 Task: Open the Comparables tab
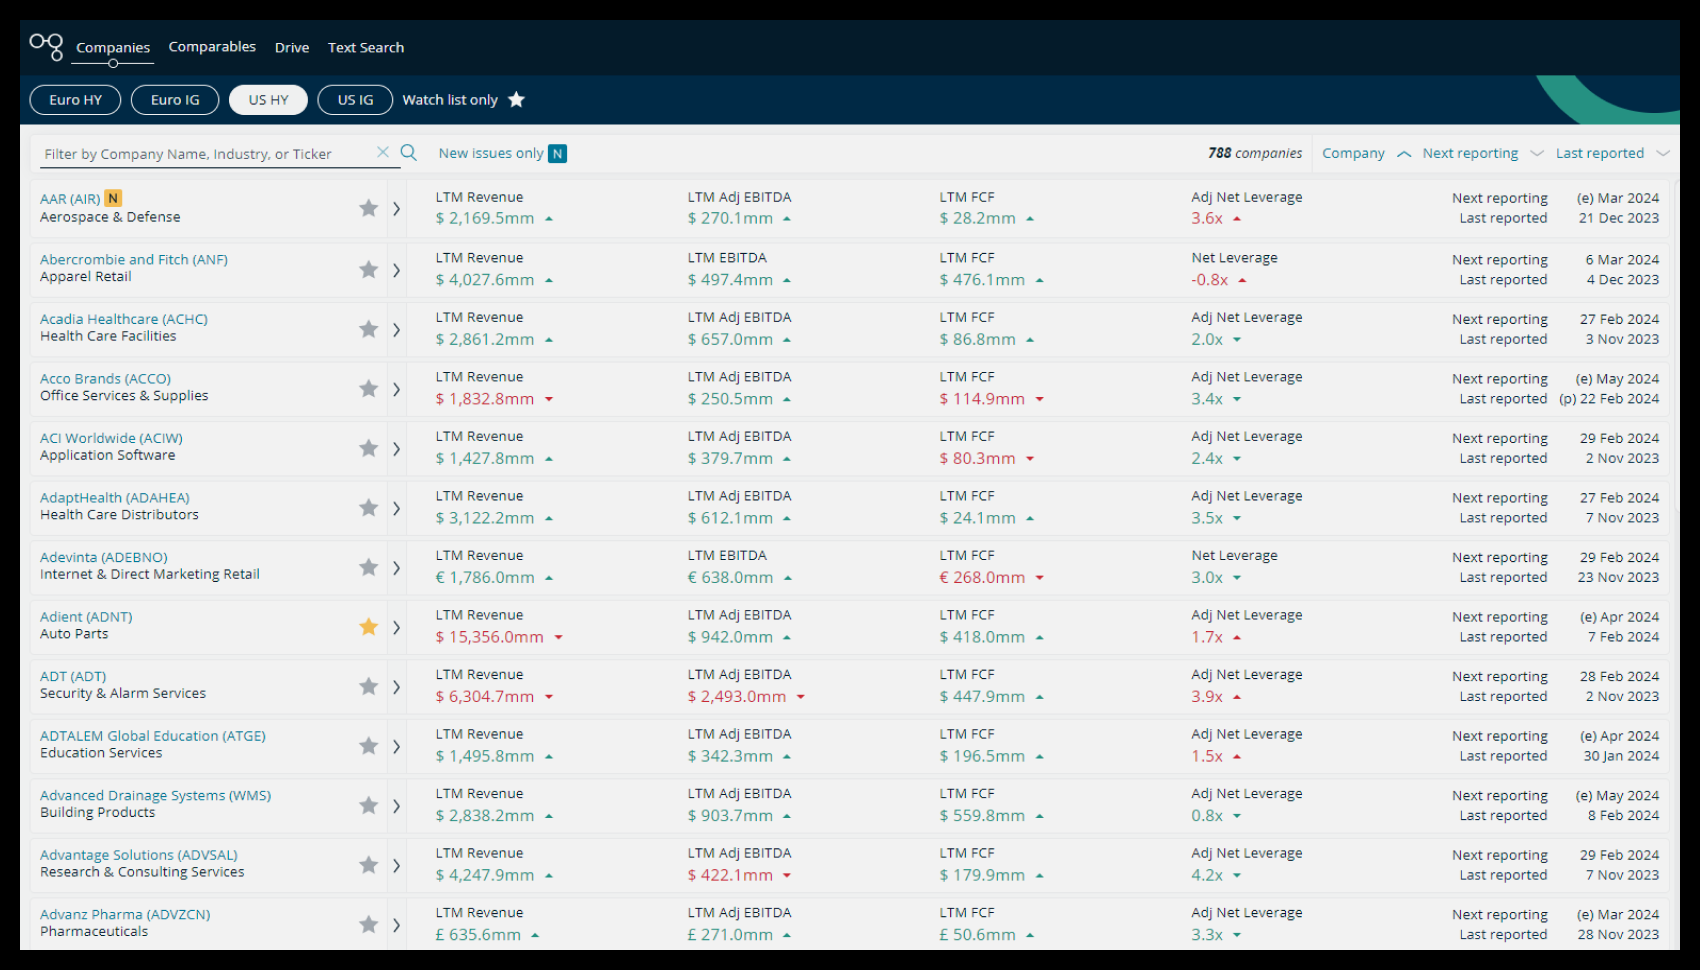(x=212, y=47)
